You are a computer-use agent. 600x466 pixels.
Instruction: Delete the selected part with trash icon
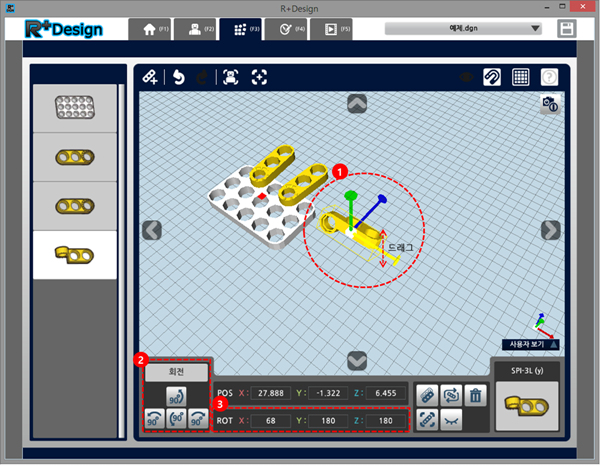478,395
